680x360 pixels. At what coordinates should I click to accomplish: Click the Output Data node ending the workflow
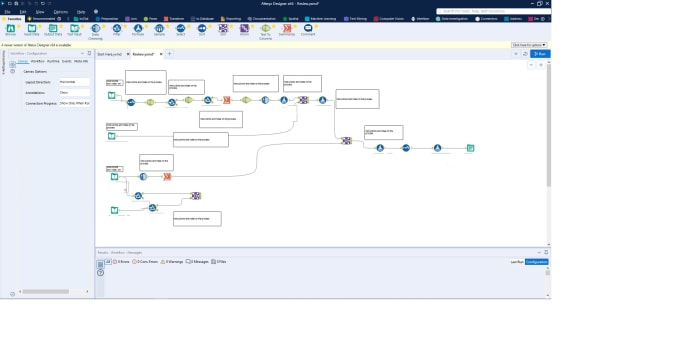coord(470,148)
